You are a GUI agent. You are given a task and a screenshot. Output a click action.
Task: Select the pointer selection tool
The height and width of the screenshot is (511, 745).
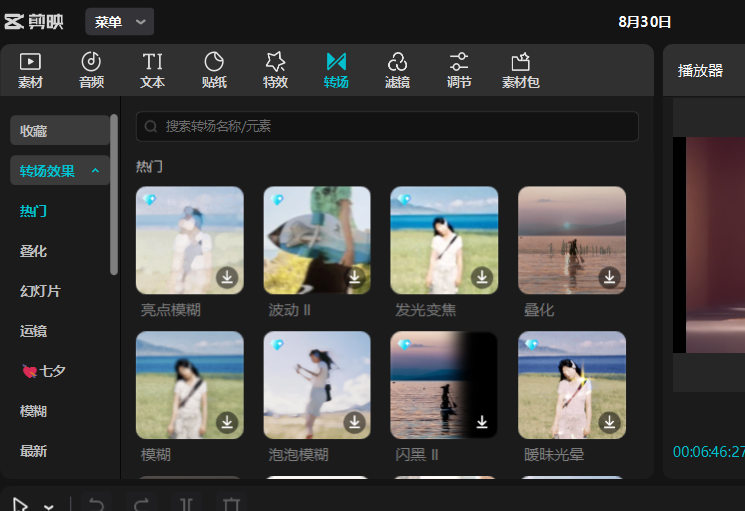pyautogui.click(x=20, y=504)
